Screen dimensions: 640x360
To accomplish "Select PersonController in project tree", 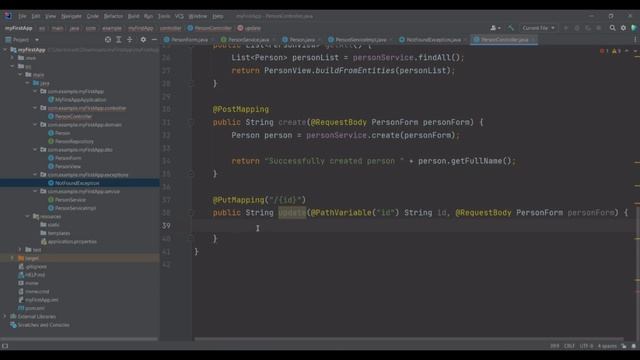I will tap(73, 116).
